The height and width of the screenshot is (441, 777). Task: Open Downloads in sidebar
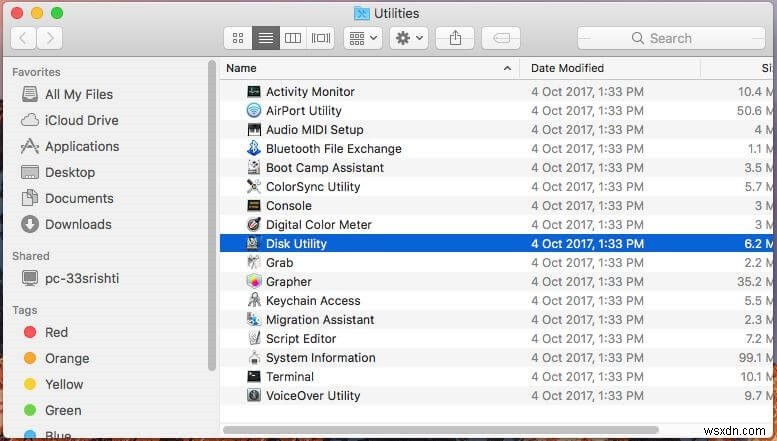click(66, 224)
